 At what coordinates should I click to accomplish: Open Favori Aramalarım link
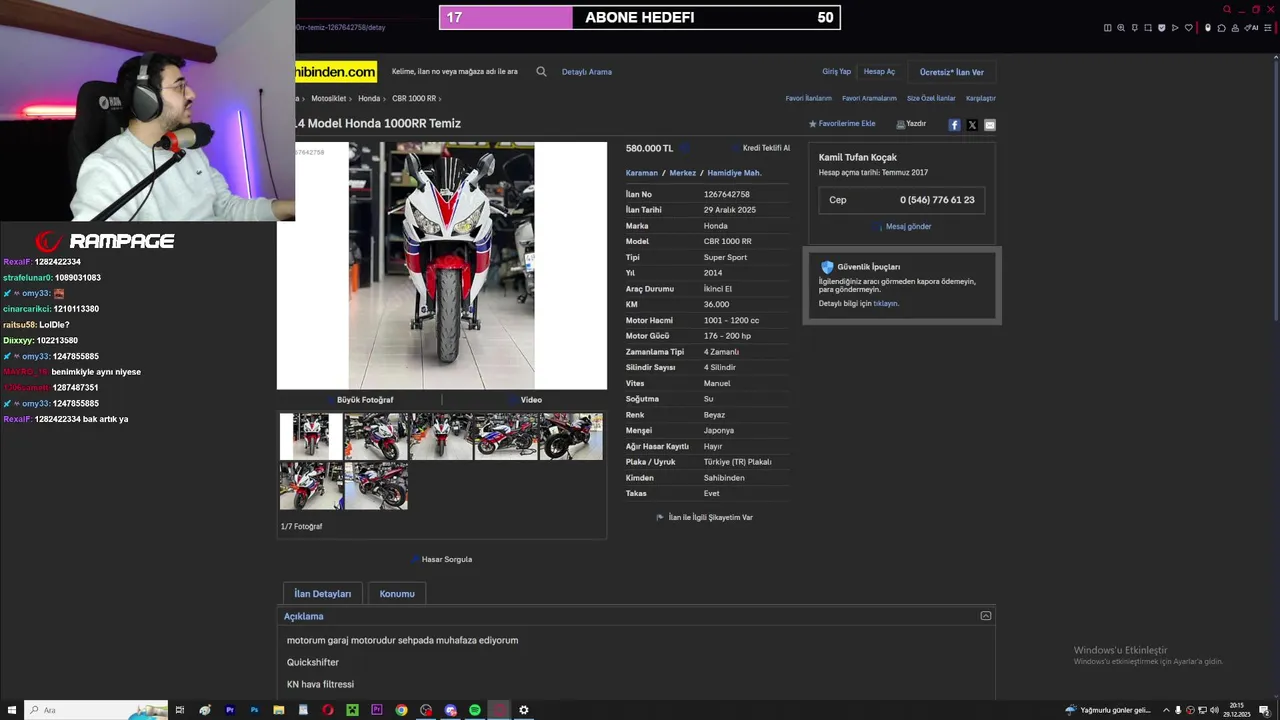pos(869,98)
